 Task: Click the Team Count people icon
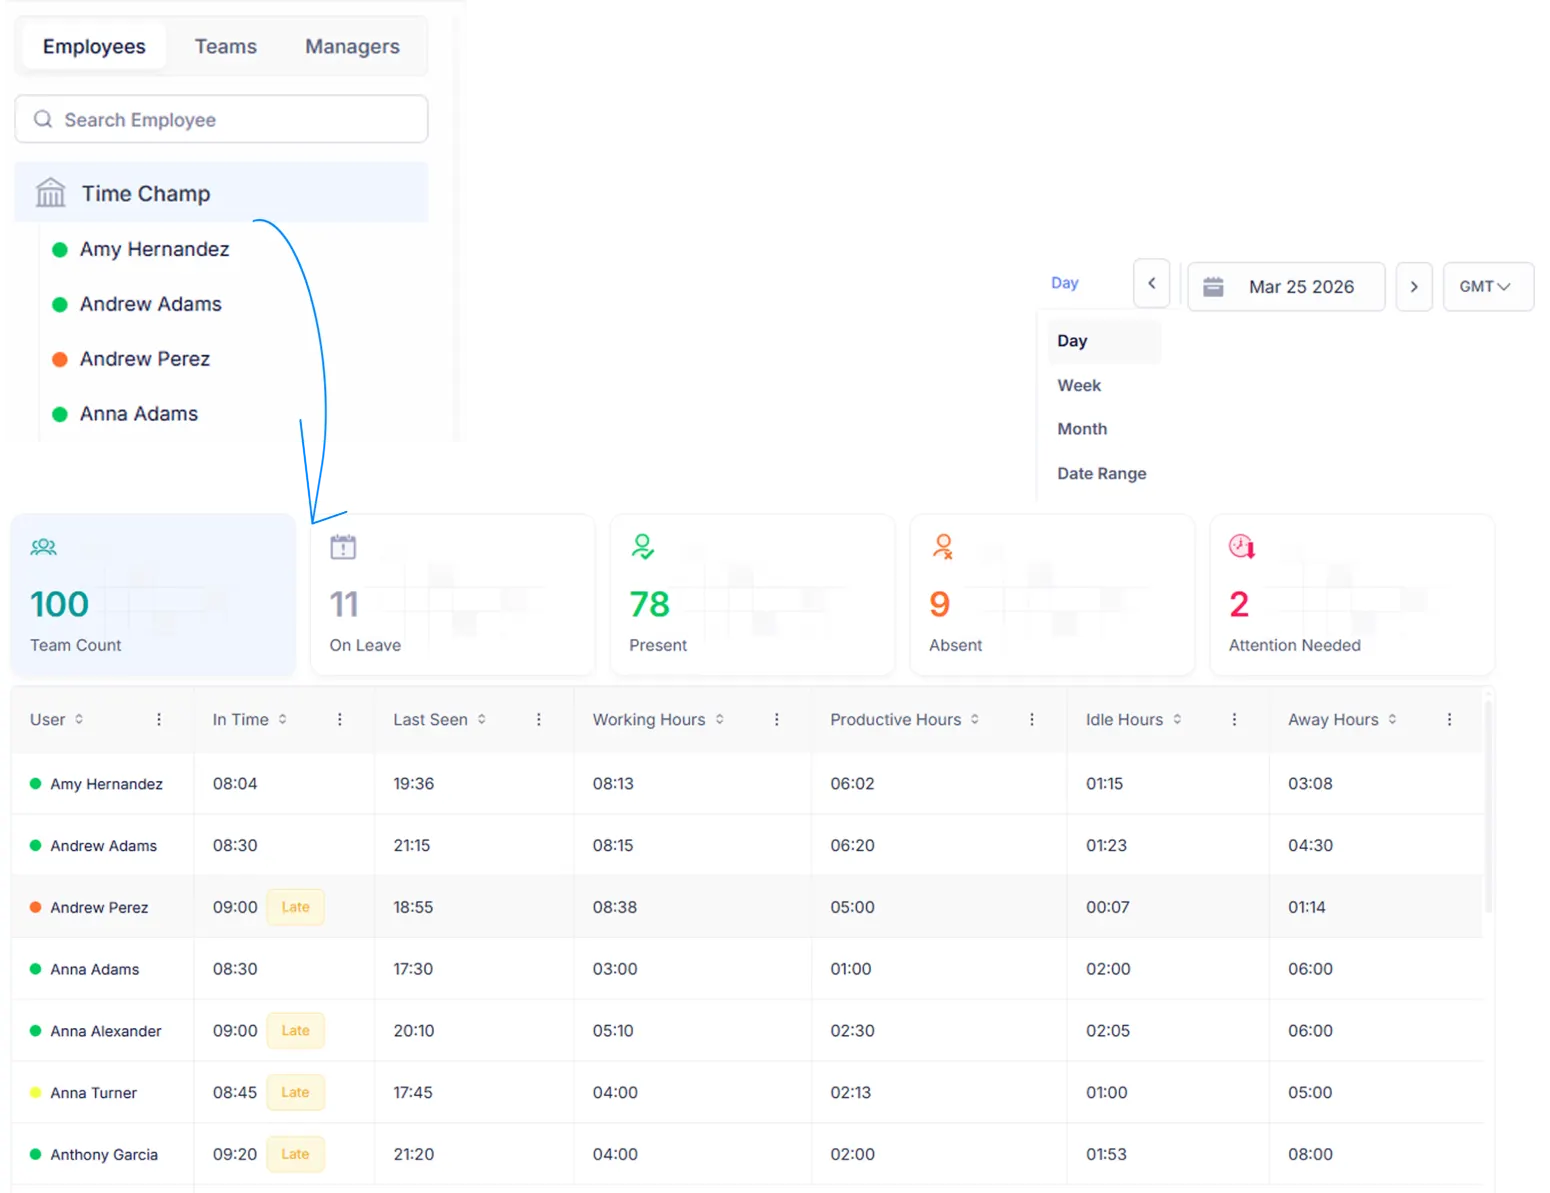click(x=43, y=547)
